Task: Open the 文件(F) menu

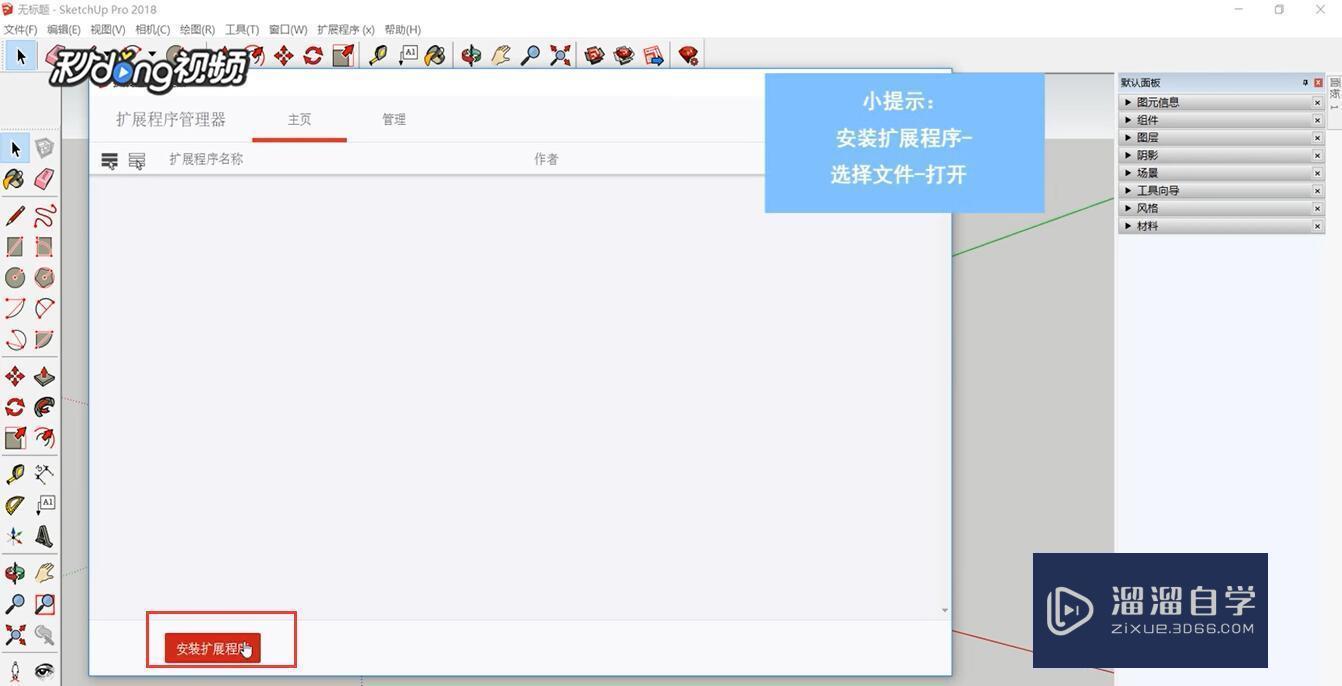Action: tap(21, 30)
